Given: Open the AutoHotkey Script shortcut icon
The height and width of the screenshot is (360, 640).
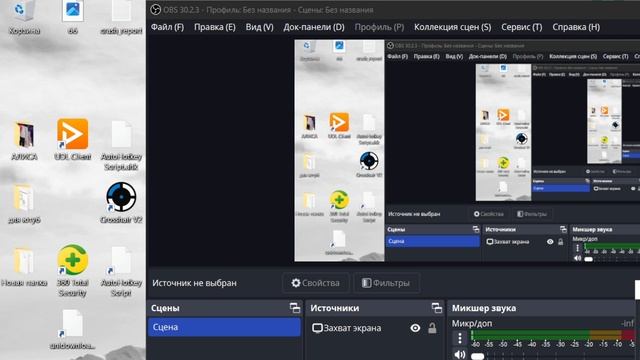Looking at the screenshot, I should click(x=121, y=271).
